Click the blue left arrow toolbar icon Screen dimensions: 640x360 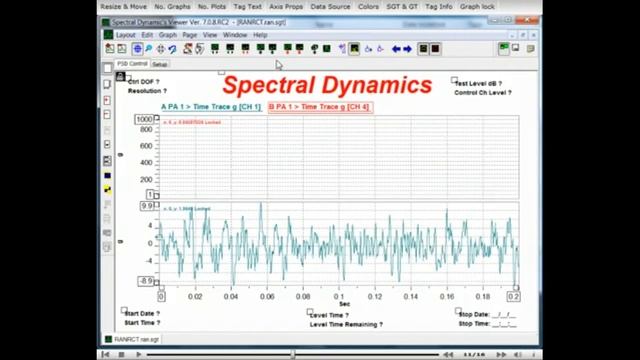pyautogui.click(x=396, y=49)
